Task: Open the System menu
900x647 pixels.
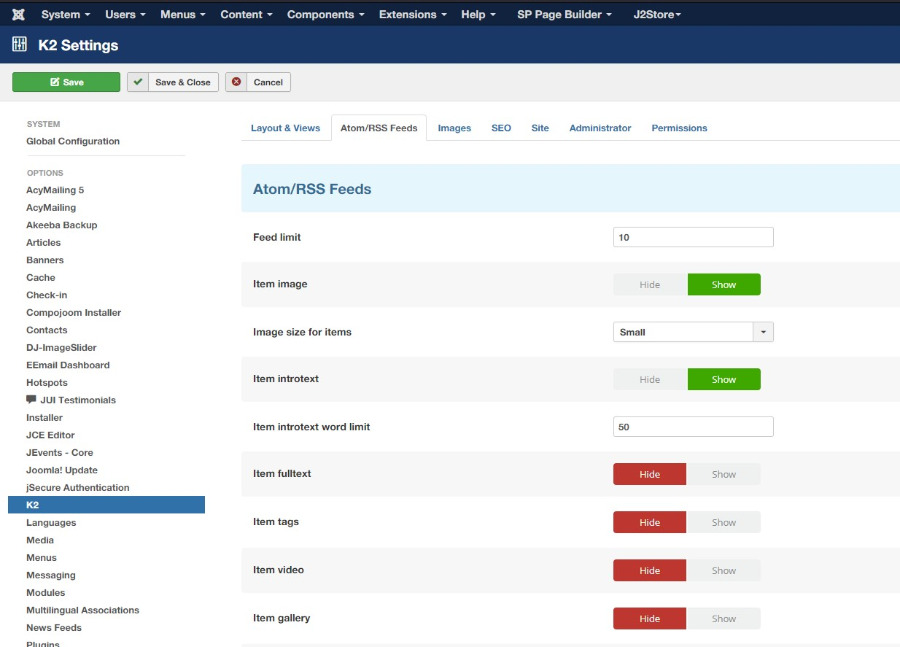Action: pyautogui.click(x=65, y=14)
